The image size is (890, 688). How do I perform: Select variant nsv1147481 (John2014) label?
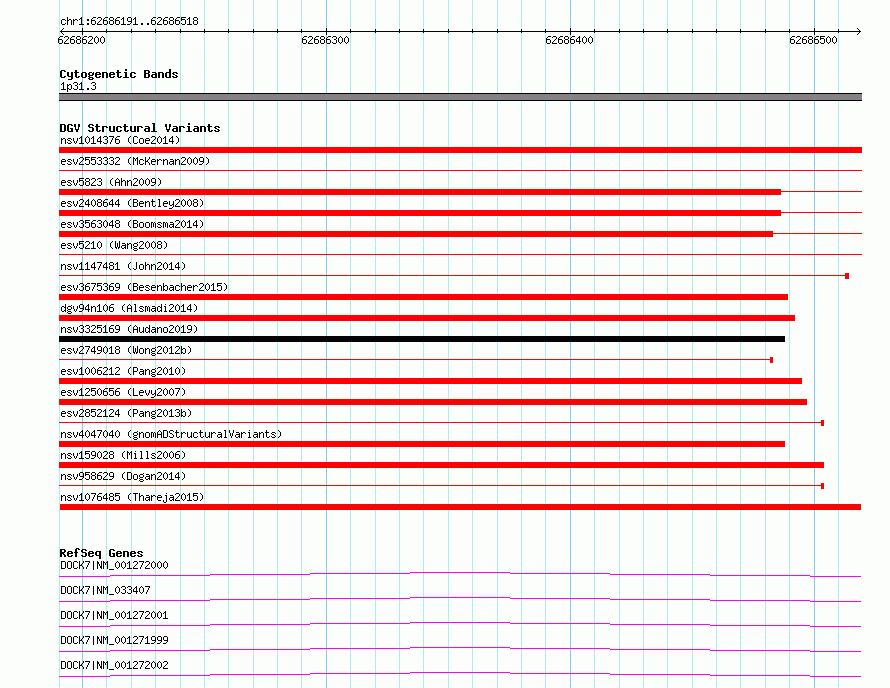click(x=123, y=266)
